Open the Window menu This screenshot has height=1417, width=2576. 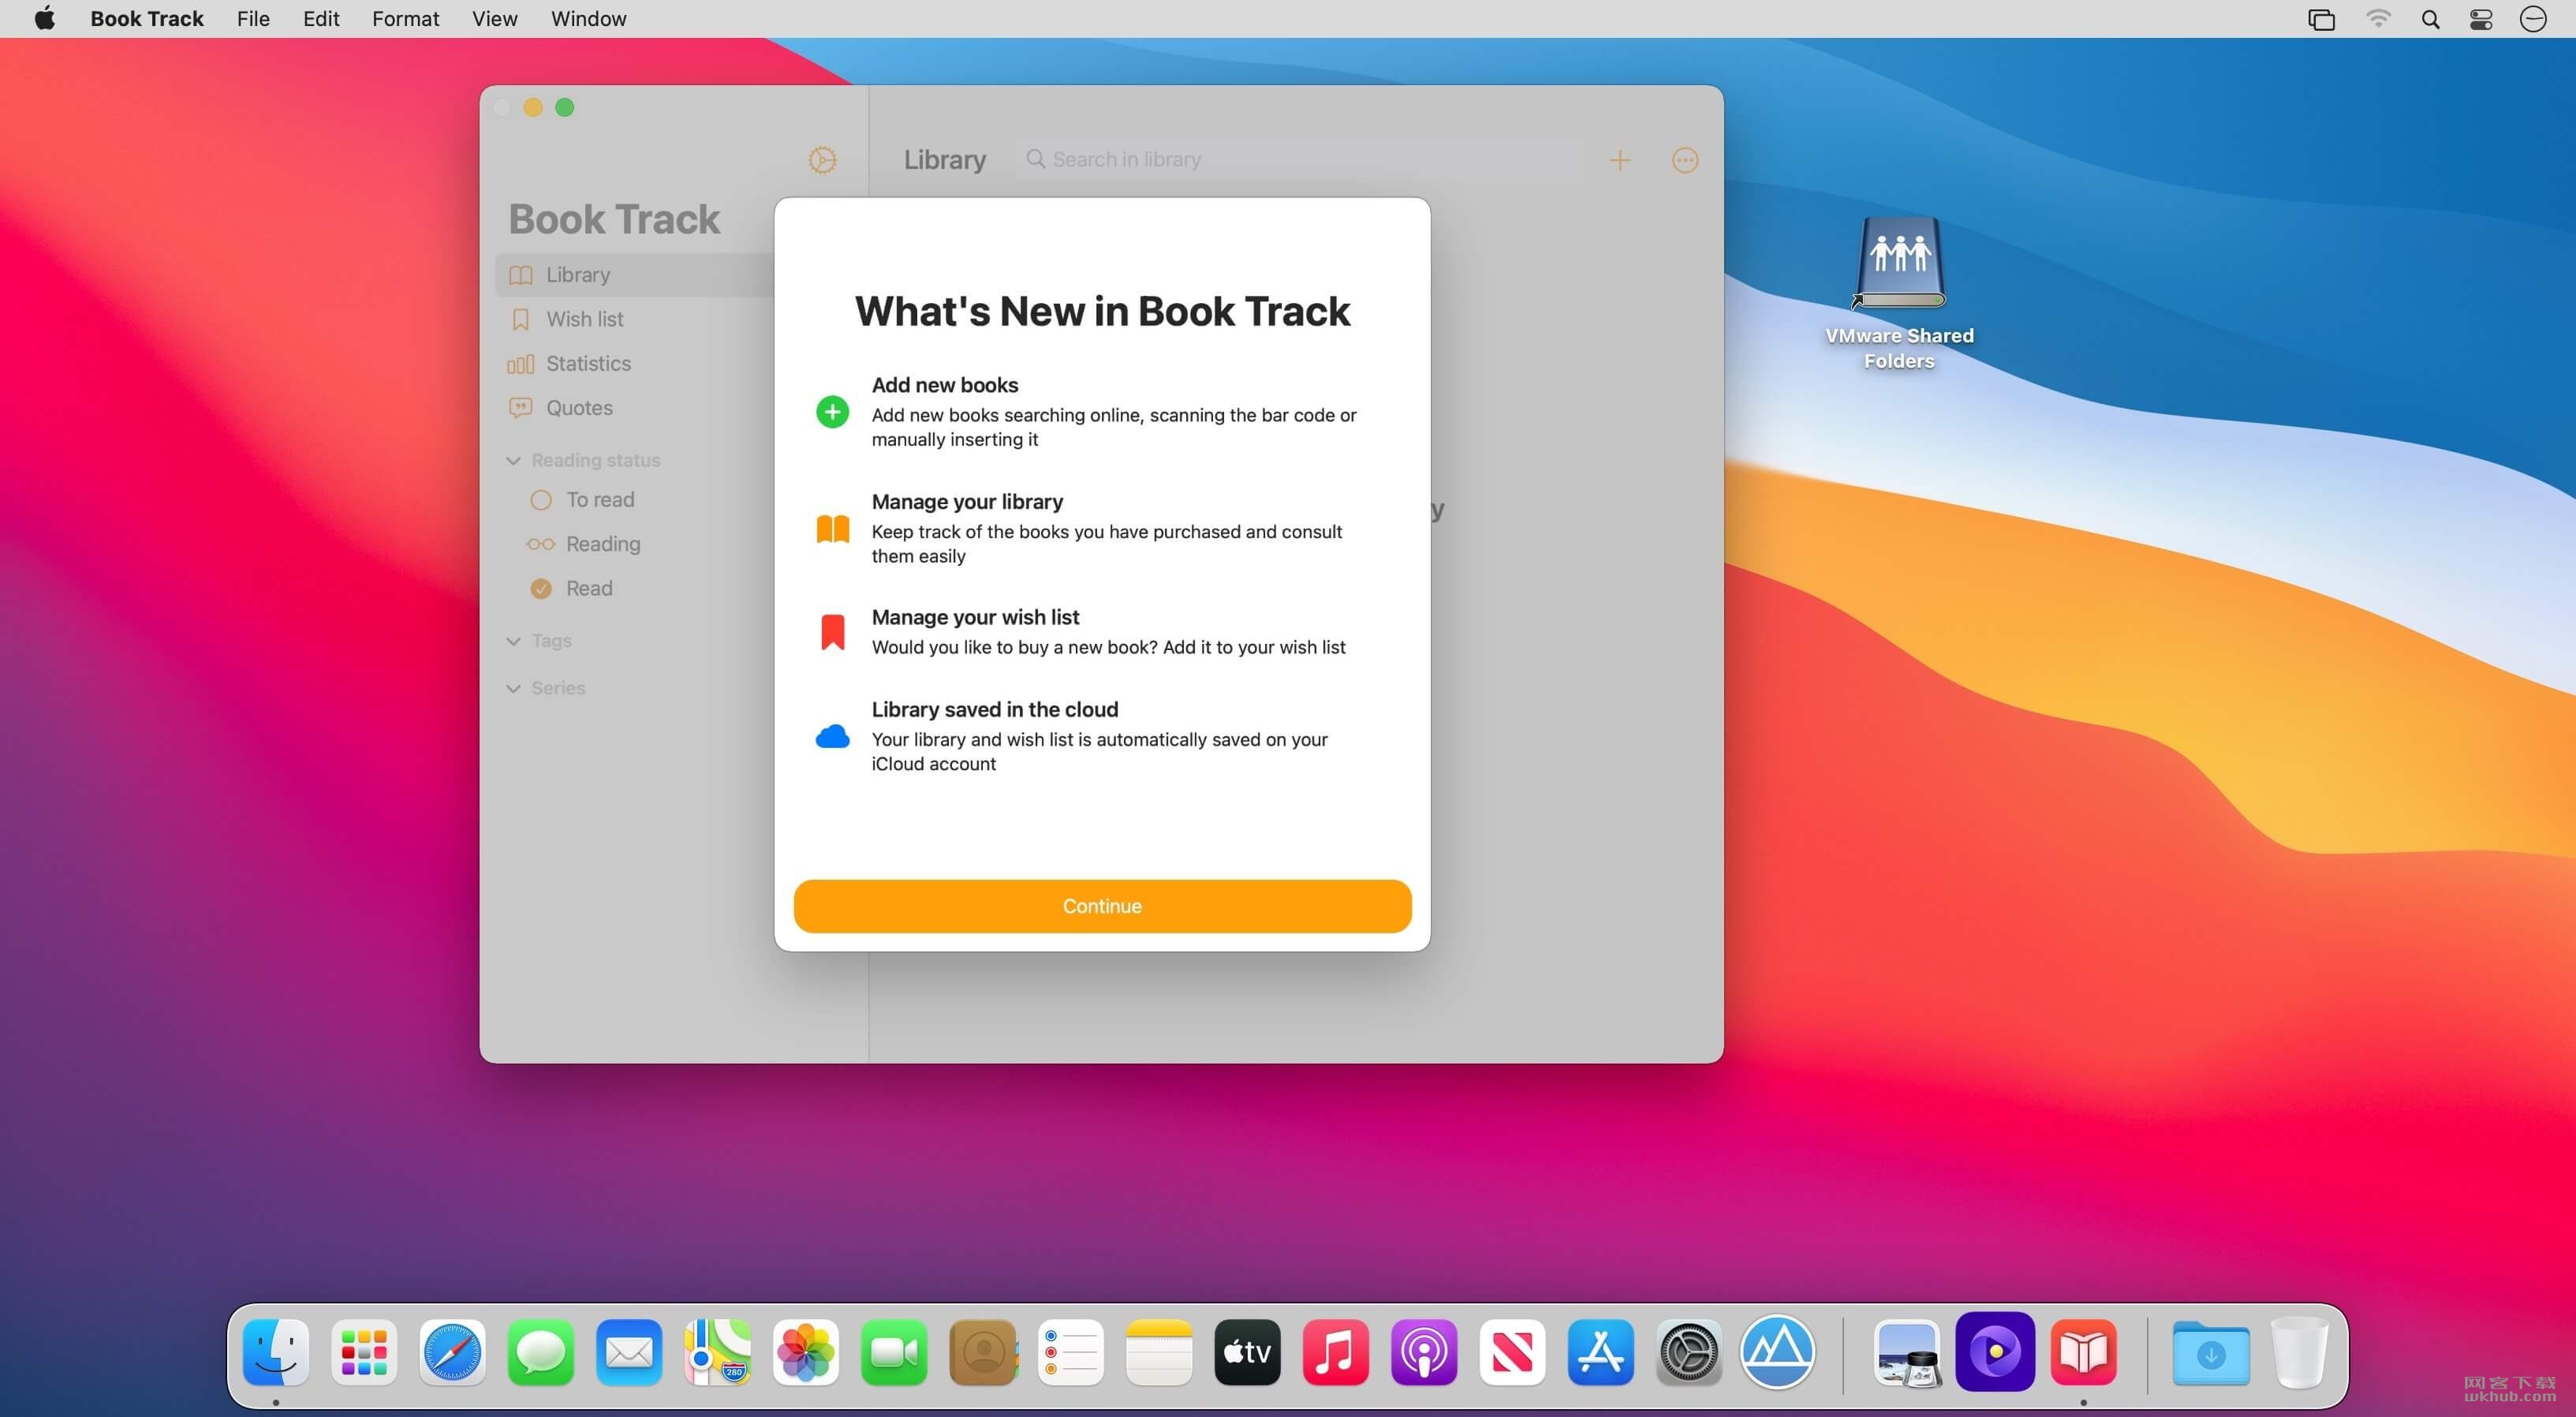[x=588, y=19]
